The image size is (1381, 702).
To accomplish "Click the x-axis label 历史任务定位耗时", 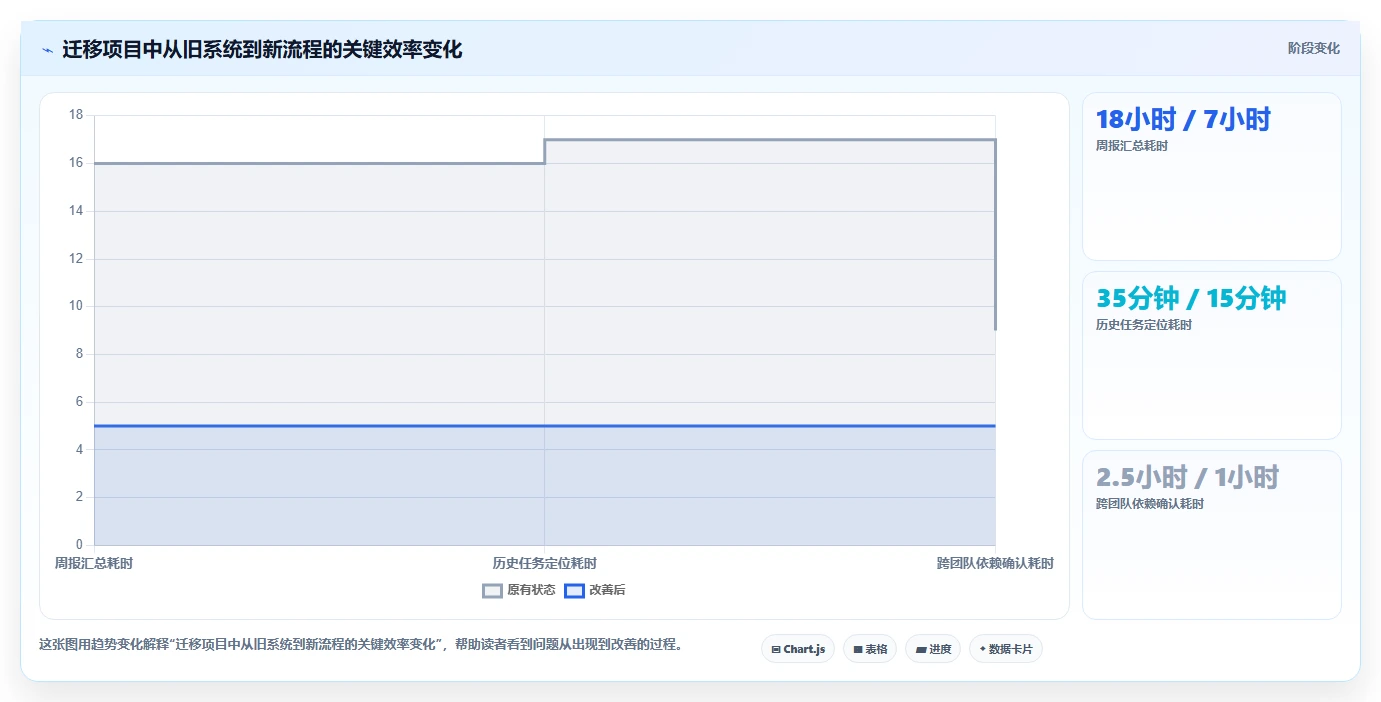I will pyautogui.click(x=545, y=563).
